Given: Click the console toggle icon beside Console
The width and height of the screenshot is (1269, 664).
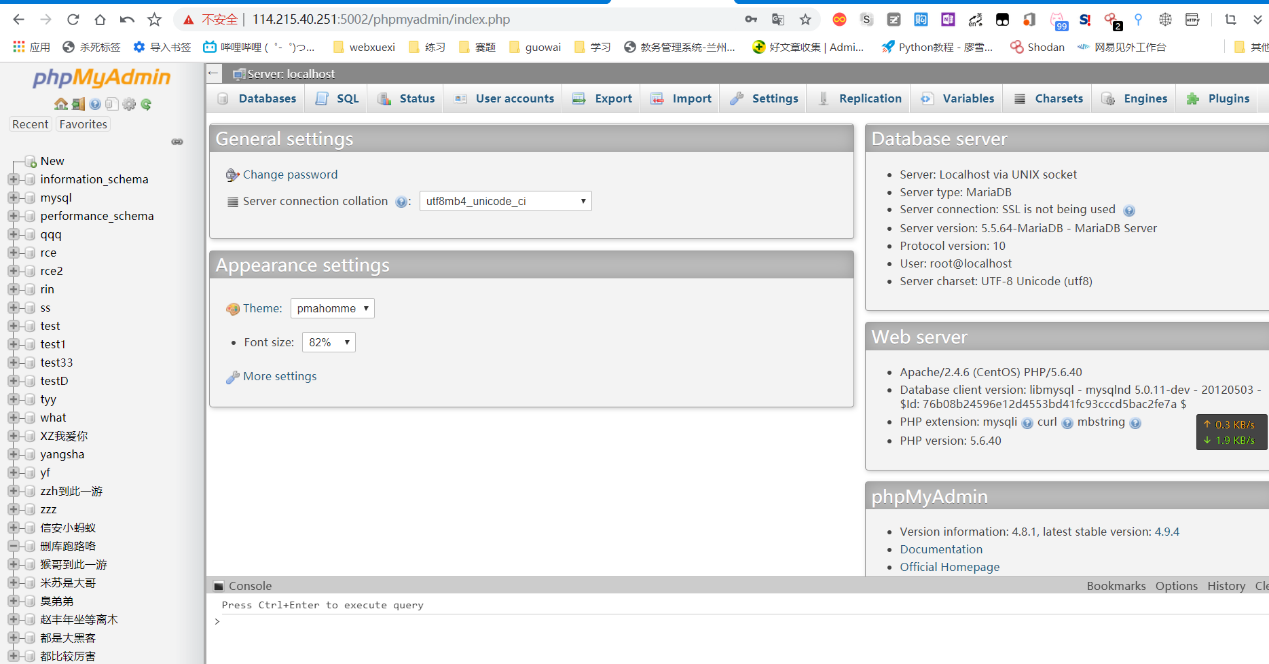Looking at the screenshot, I should pos(219,586).
